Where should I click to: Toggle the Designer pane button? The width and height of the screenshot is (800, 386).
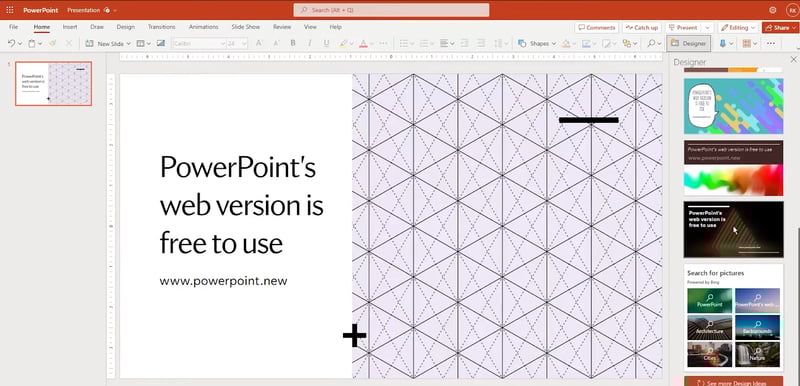click(688, 44)
